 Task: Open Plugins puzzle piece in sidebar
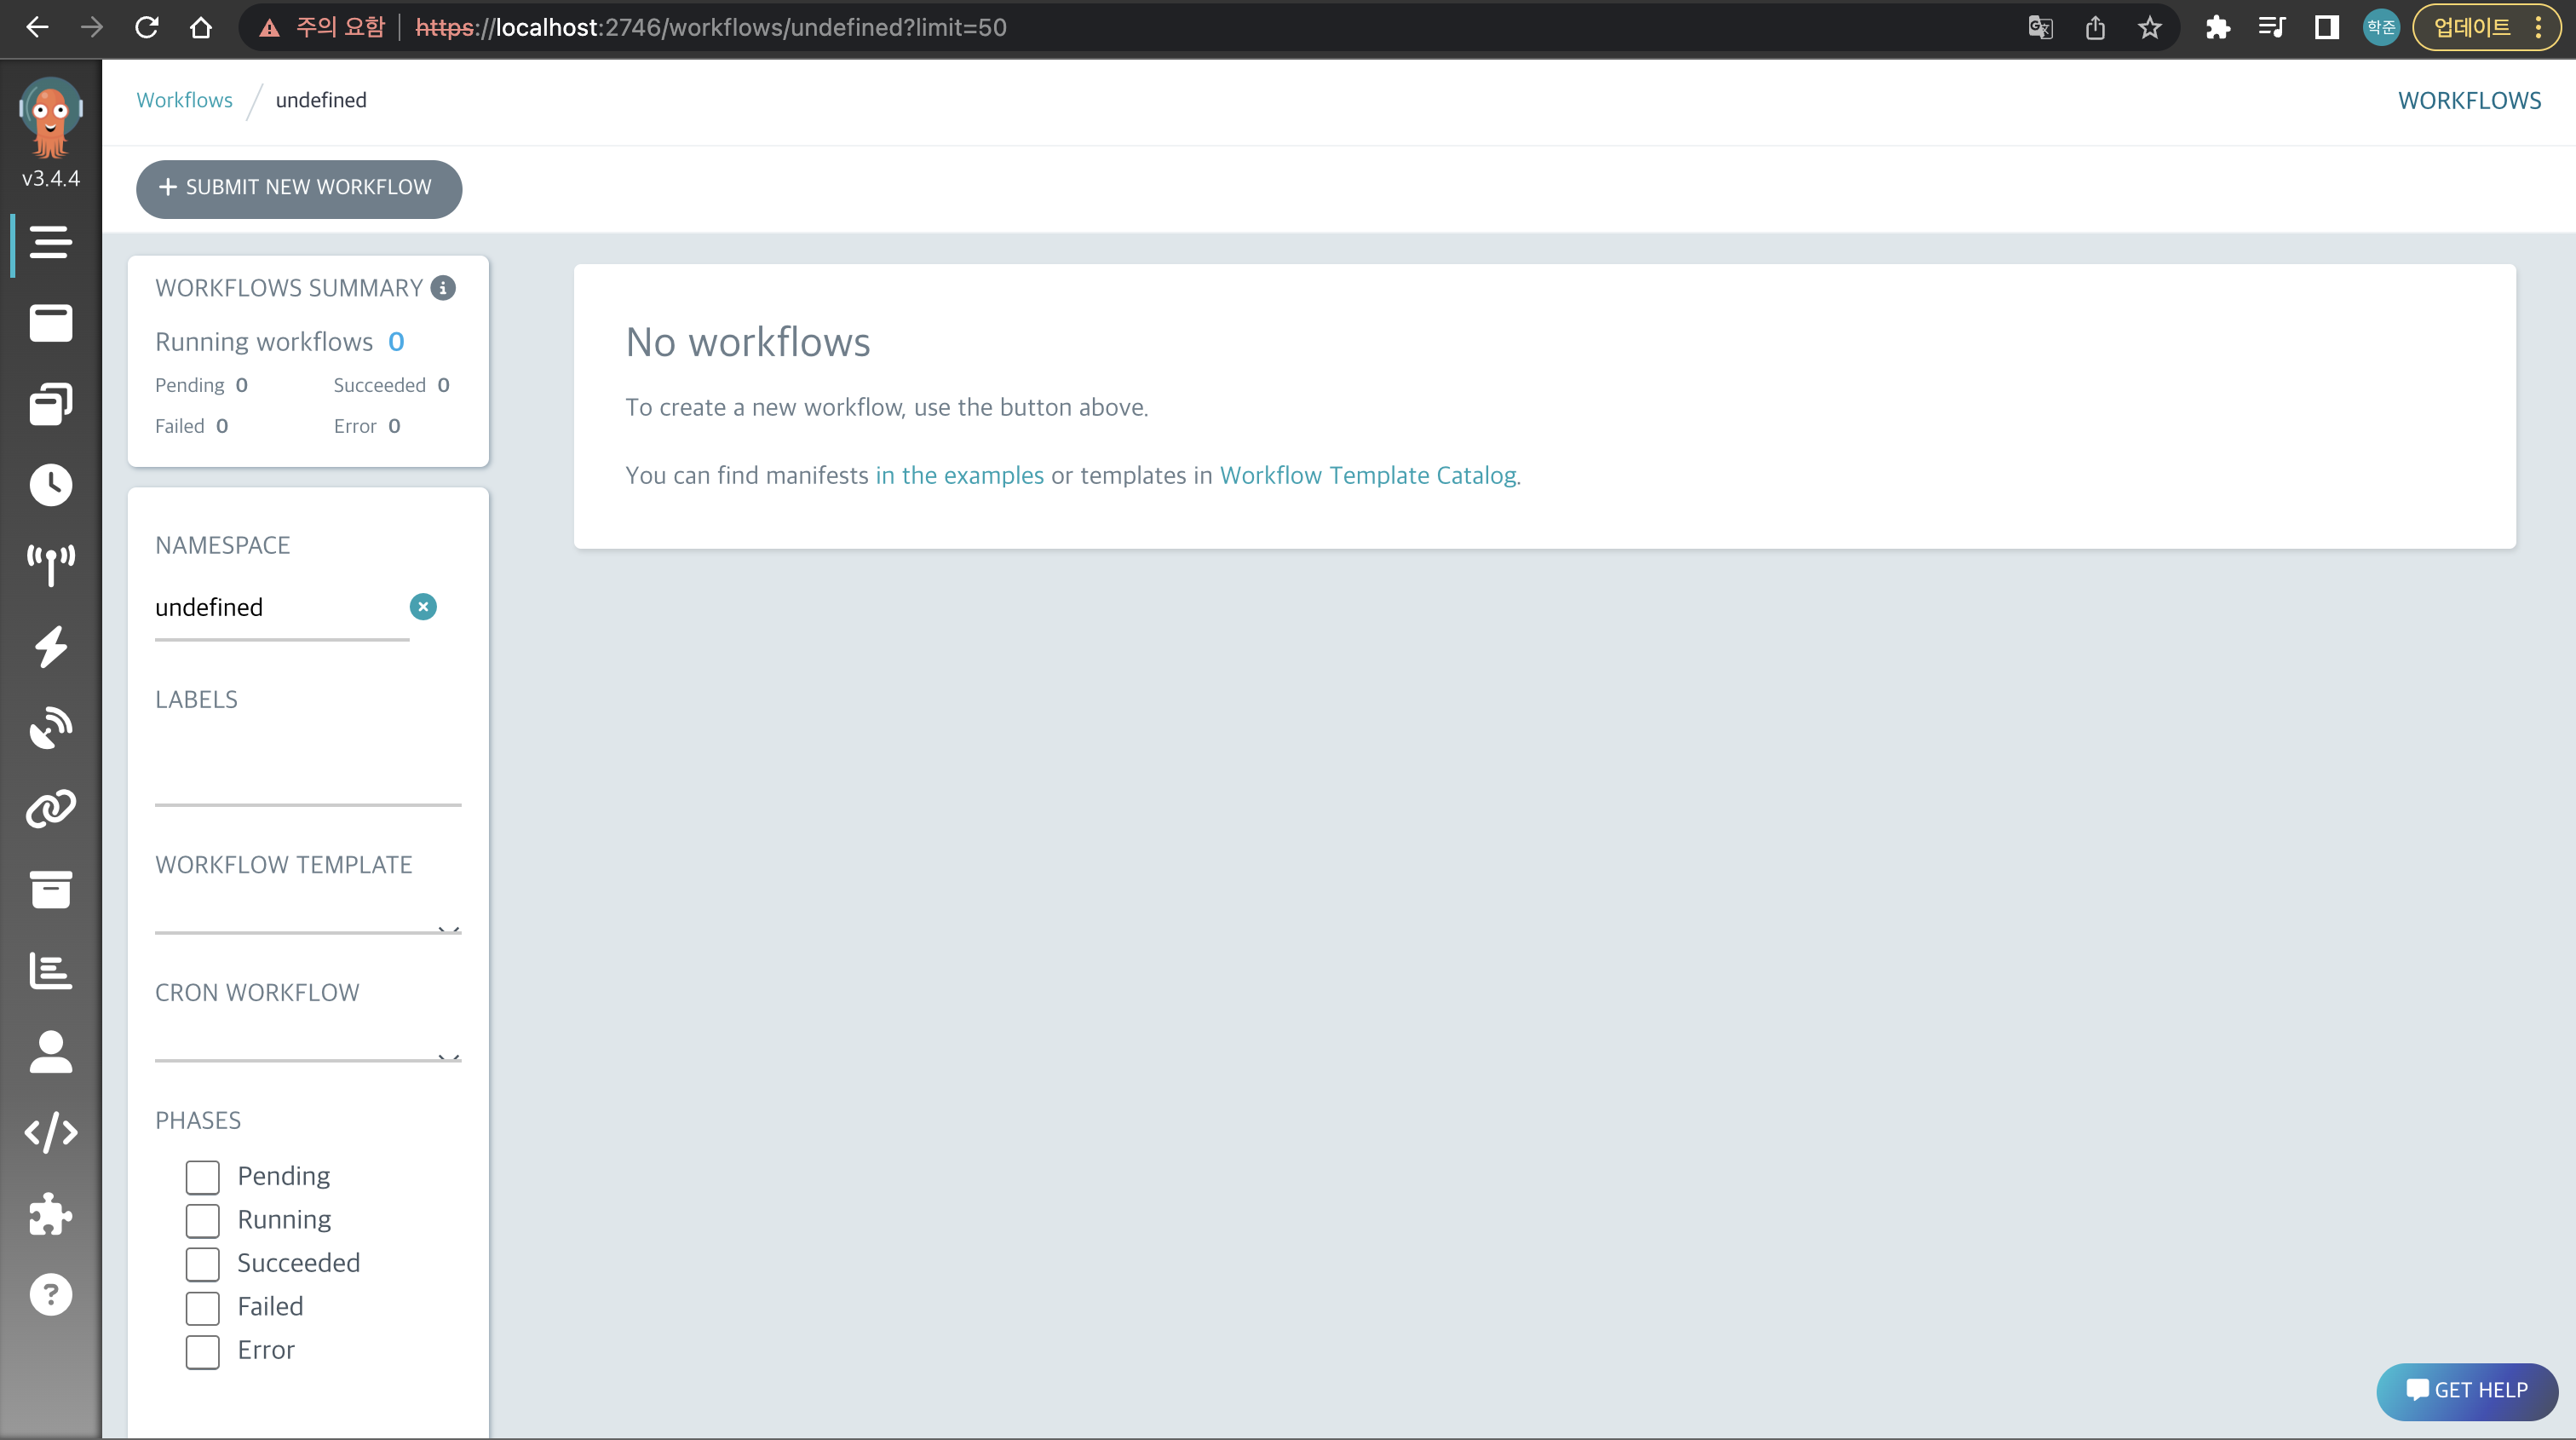pos(50,1214)
